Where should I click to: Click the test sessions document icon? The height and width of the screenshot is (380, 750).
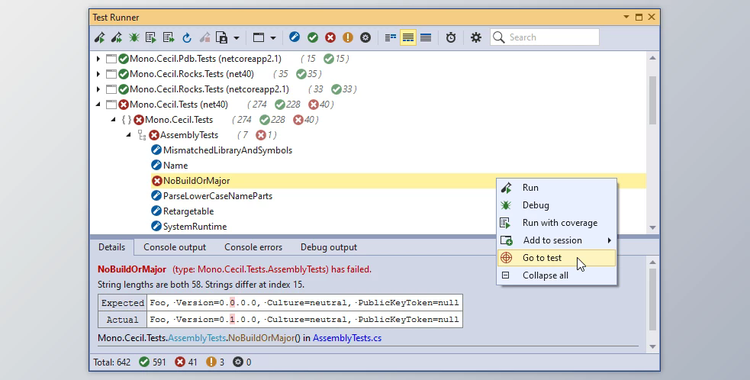tap(221, 37)
